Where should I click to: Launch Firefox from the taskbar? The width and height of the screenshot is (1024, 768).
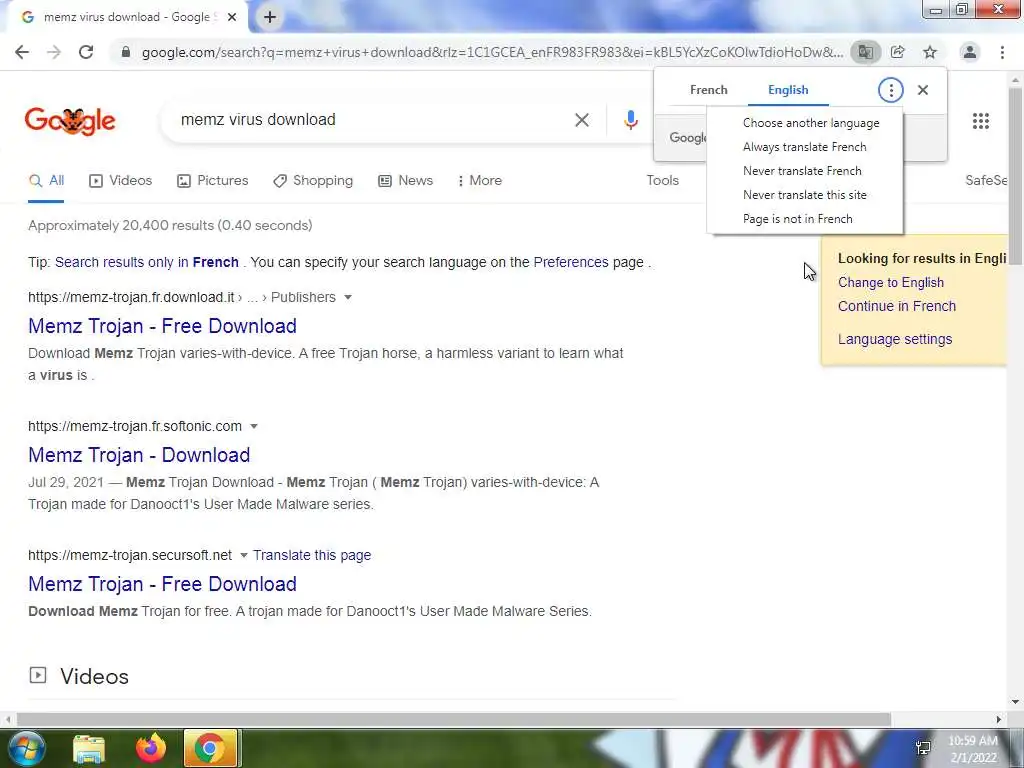pyautogui.click(x=150, y=748)
